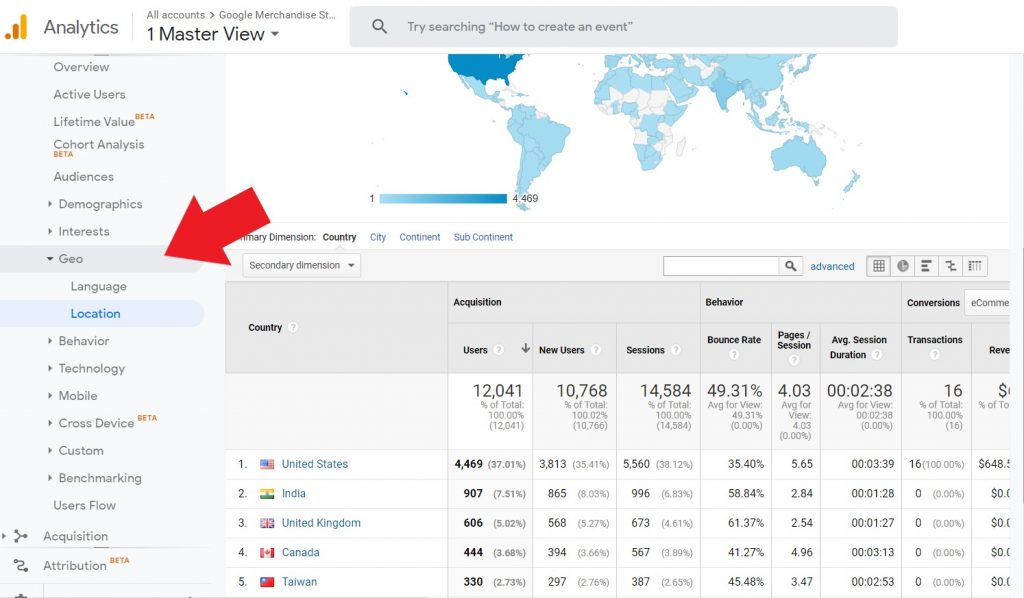
Task: Click help icon under Pages / Session
Action: point(794,360)
